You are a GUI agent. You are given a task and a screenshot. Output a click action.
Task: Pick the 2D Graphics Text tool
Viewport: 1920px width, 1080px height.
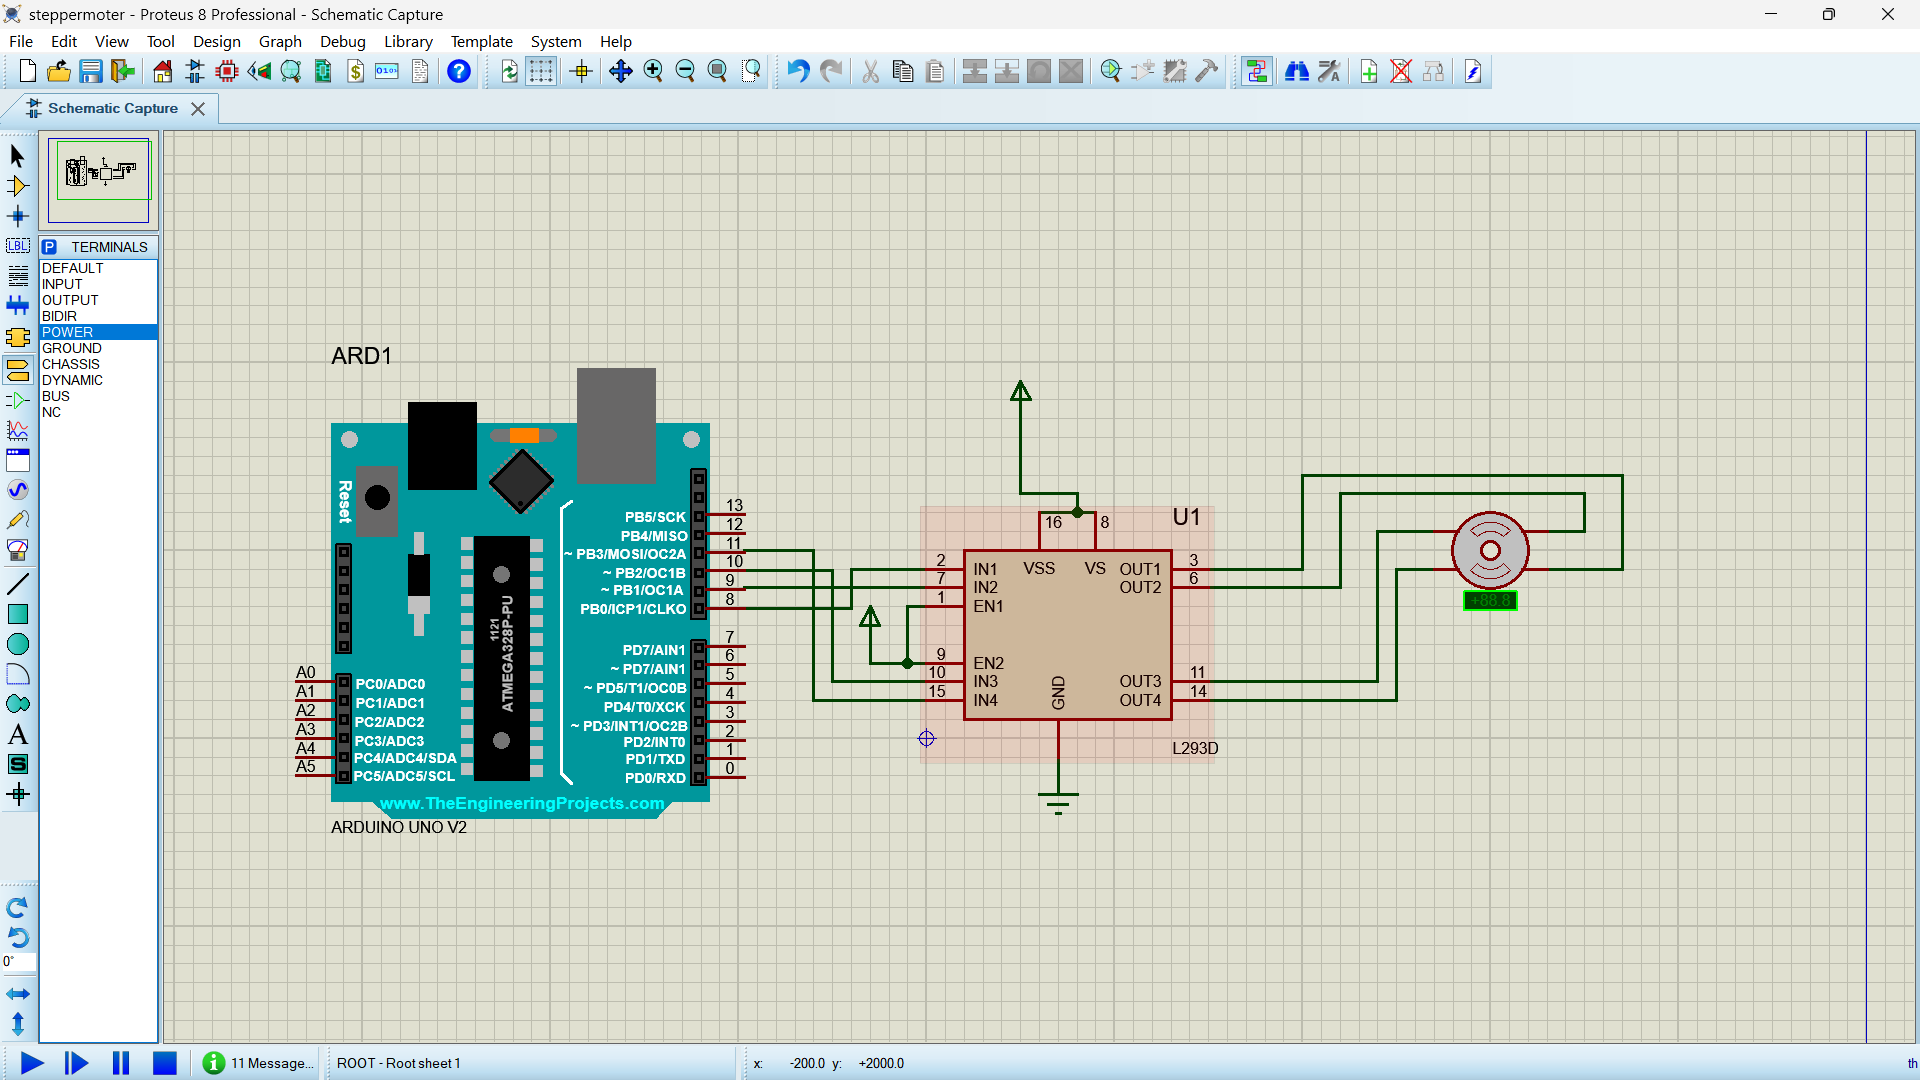pyautogui.click(x=17, y=735)
